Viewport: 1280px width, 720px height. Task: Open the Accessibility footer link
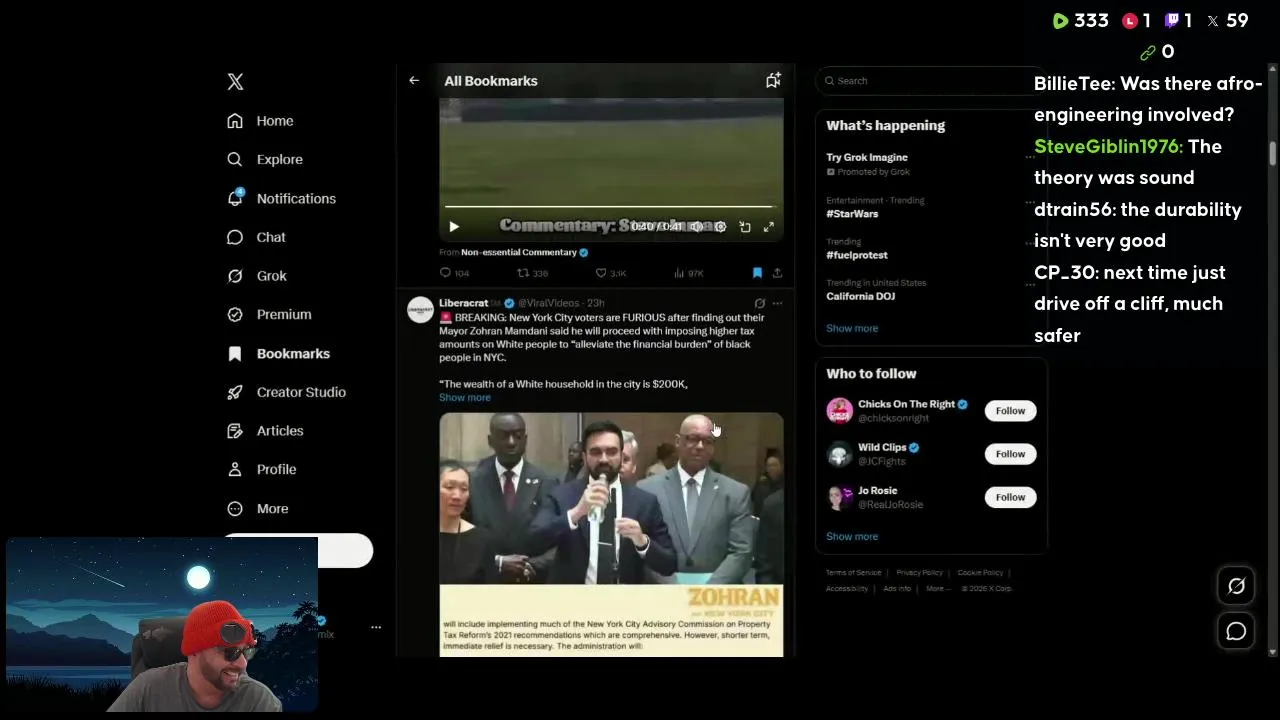tap(847, 589)
